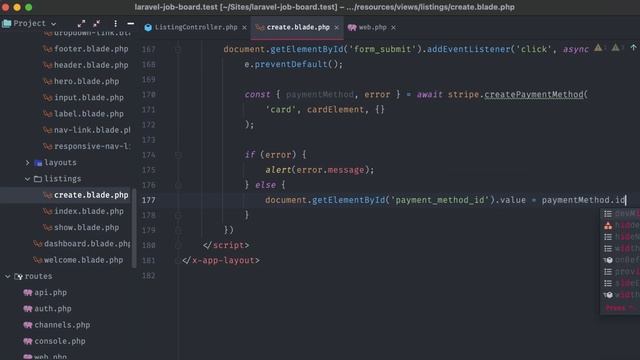Click line number 177 in gutter

(x=149, y=200)
